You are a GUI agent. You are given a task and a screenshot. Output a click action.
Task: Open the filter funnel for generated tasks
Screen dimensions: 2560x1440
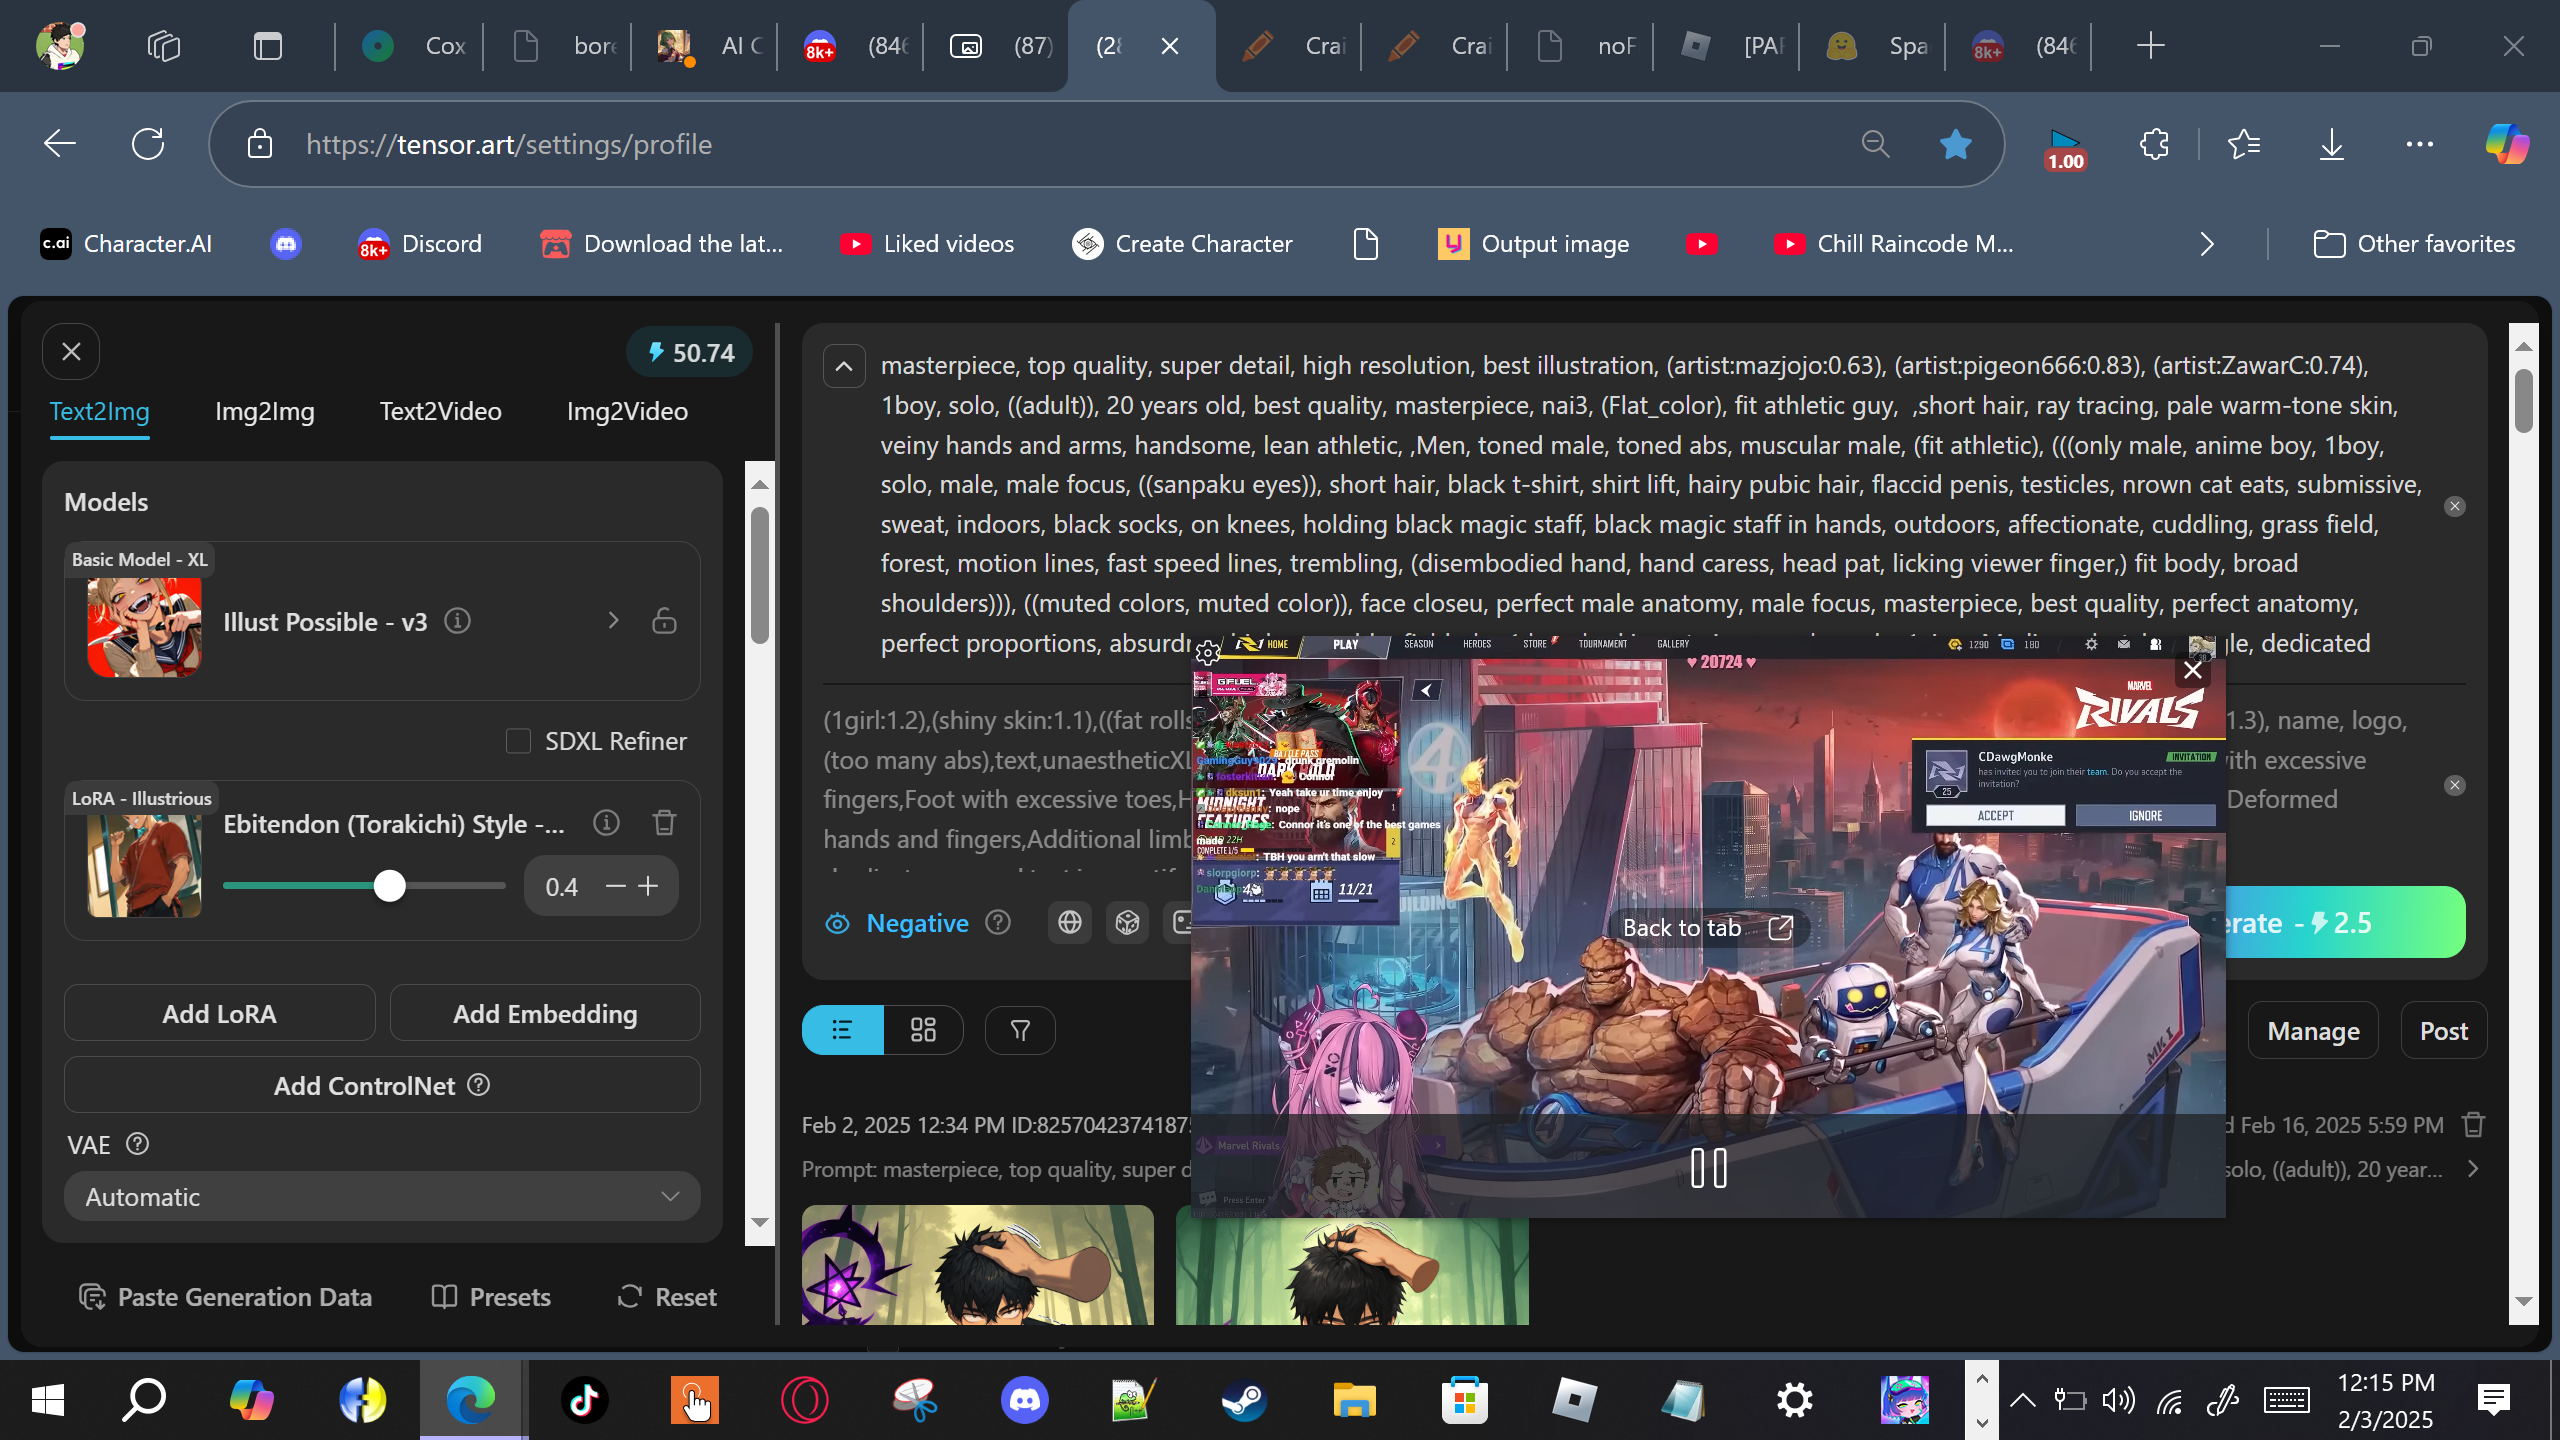click(1020, 1030)
